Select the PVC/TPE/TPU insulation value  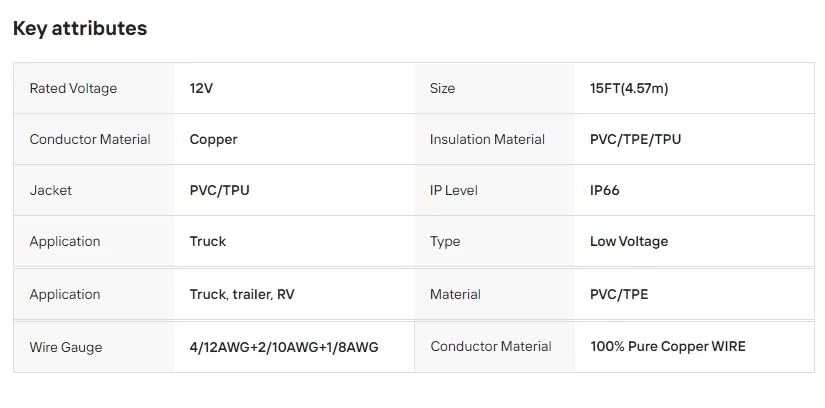tap(635, 139)
